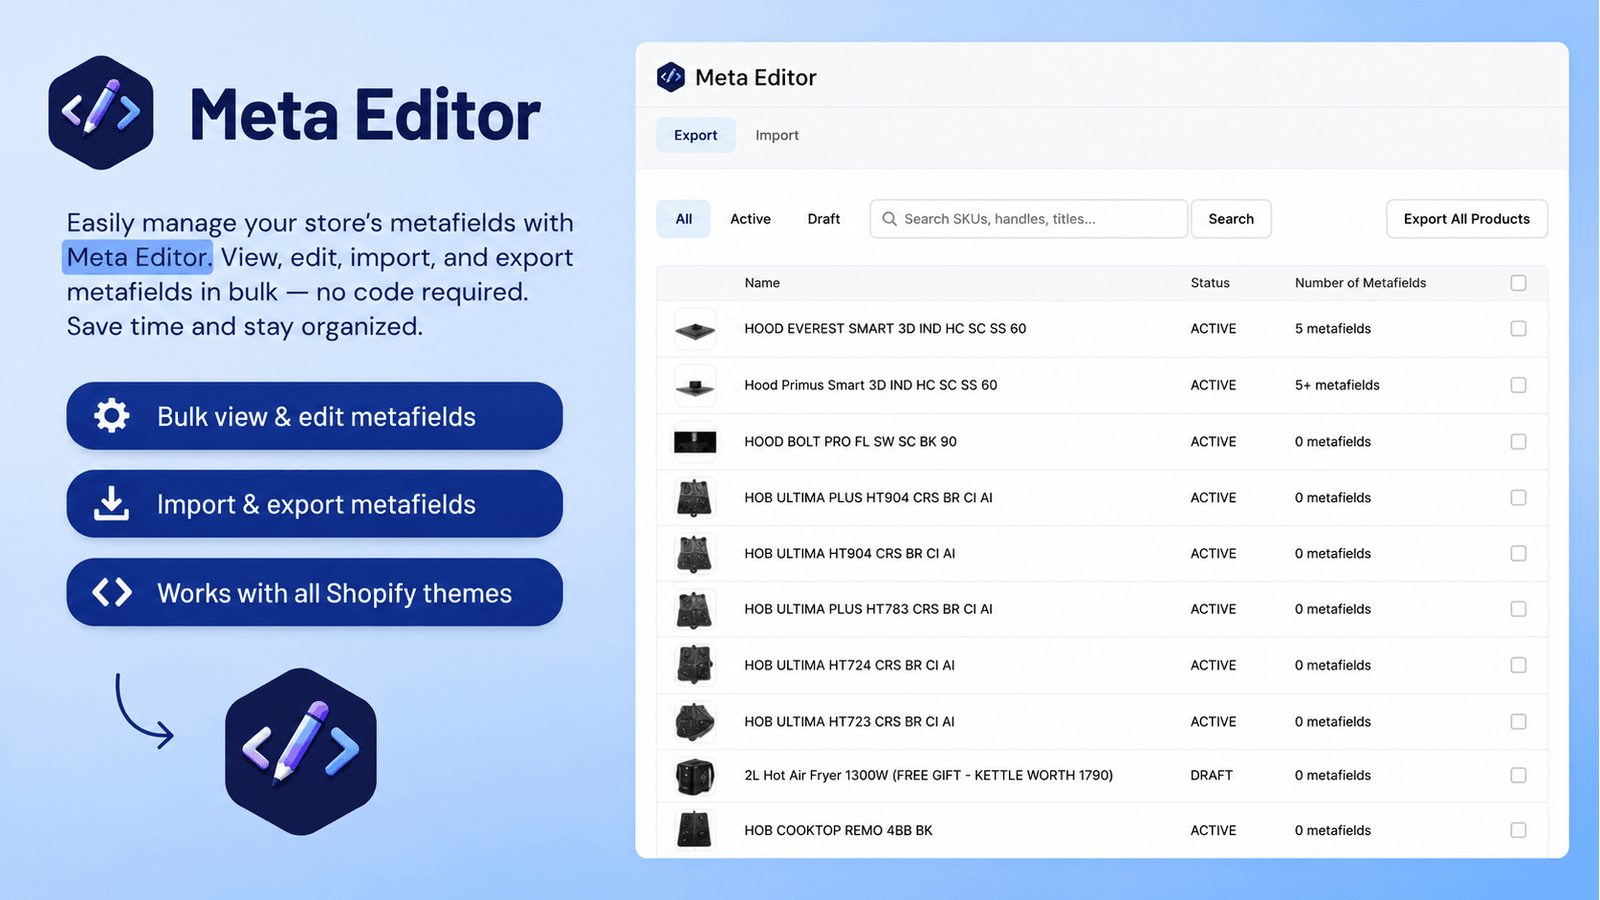The width and height of the screenshot is (1600, 900).
Task: Click the Name column header
Action: tap(762, 283)
